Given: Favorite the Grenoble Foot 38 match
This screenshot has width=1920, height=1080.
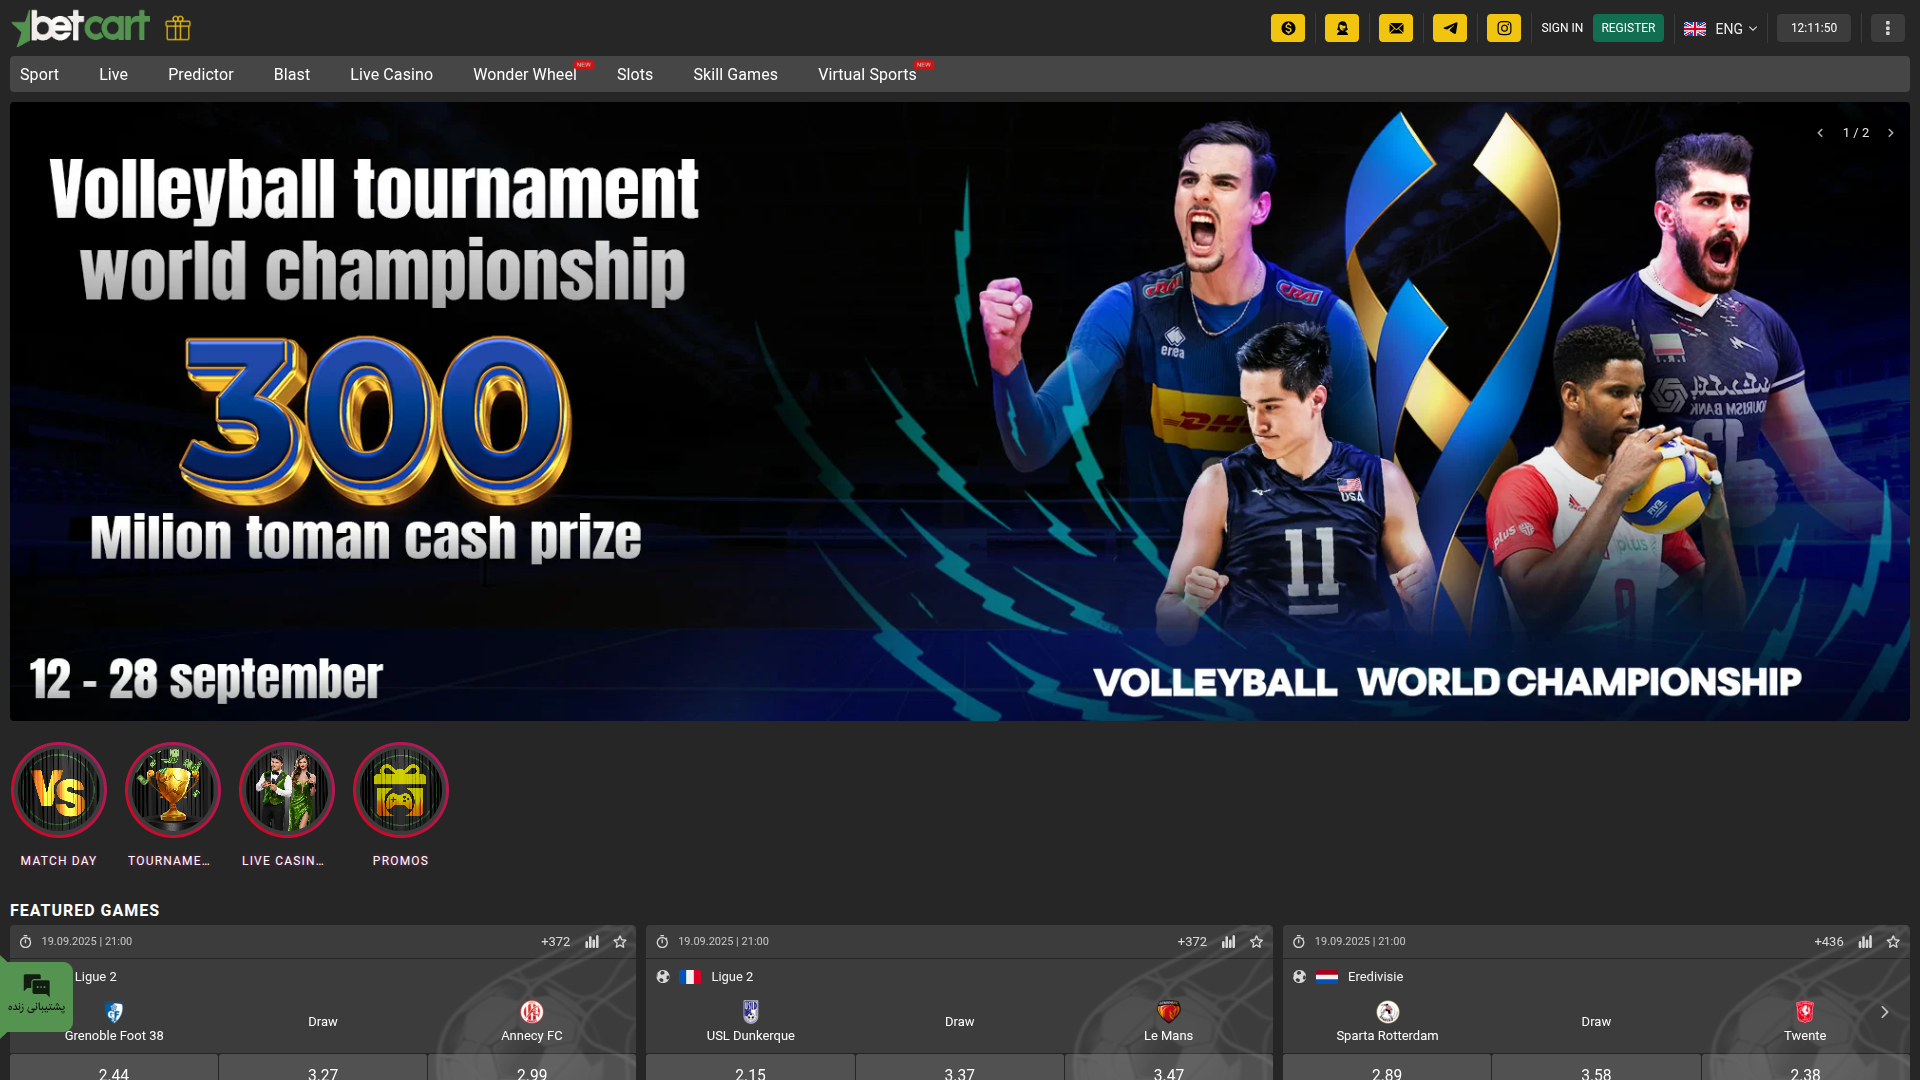Looking at the screenshot, I should click(619, 941).
